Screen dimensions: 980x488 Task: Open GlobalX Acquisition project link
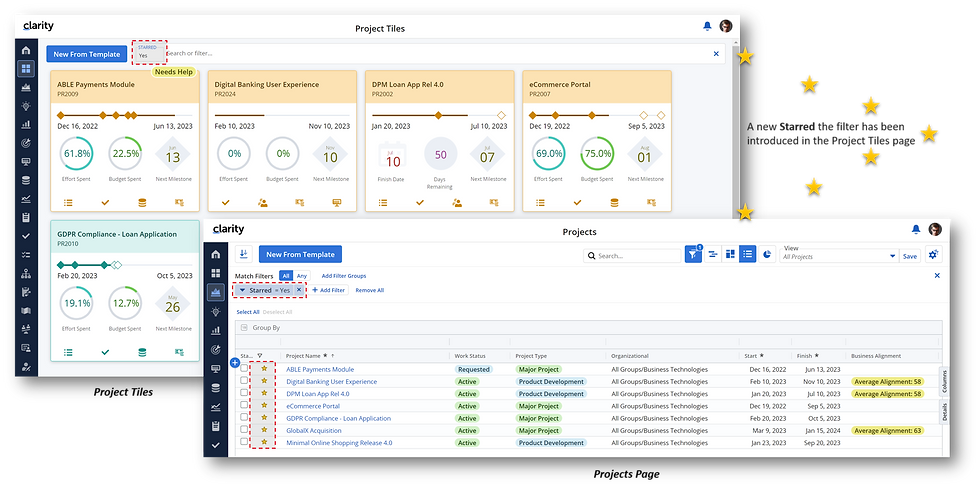pyautogui.click(x=314, y=431)
